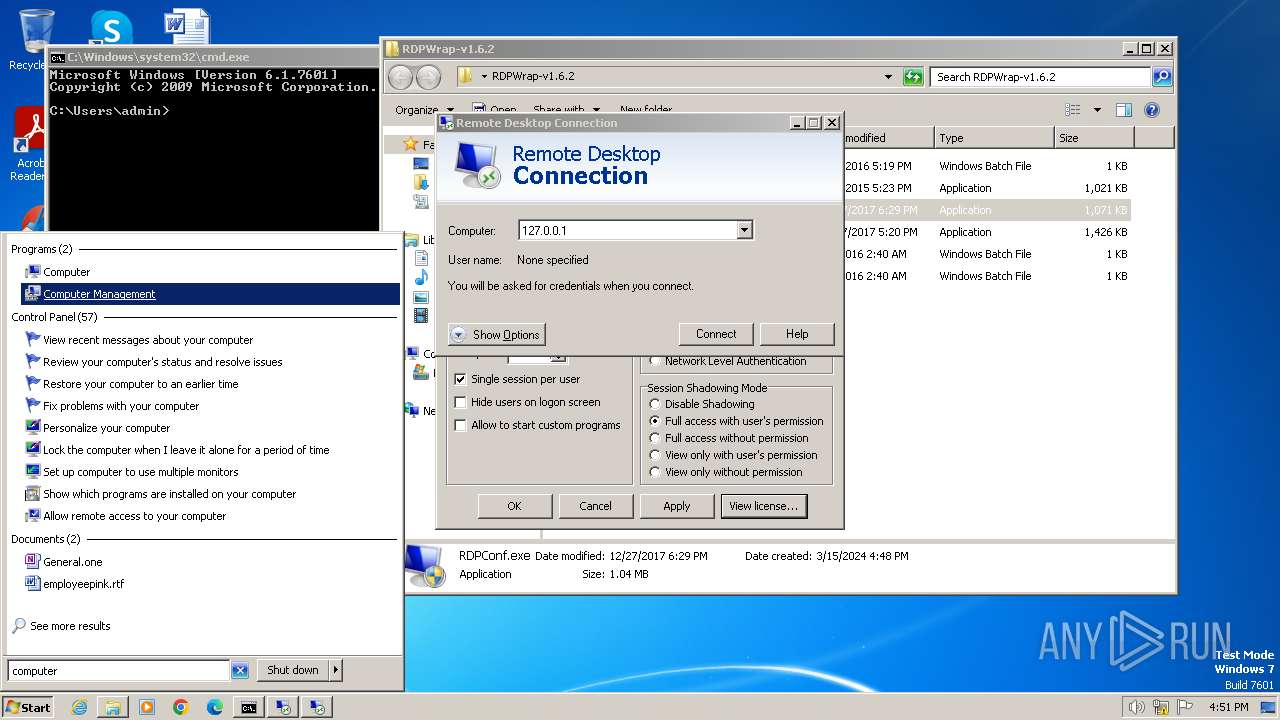Viewport: 1280px width, 720px height.
Task: Click the Explorer back navigation arrow
Action: pyautogui.click(x=400, y=77)
